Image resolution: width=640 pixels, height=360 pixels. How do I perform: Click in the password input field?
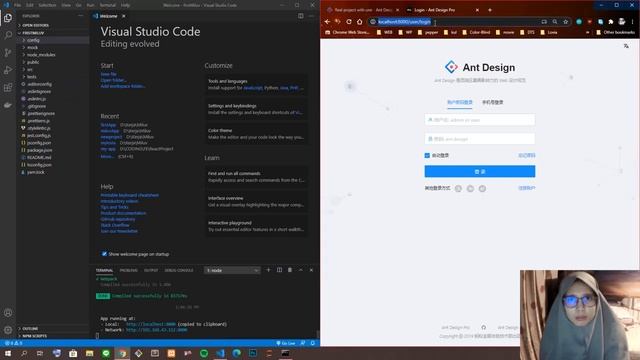coord(480,139)
